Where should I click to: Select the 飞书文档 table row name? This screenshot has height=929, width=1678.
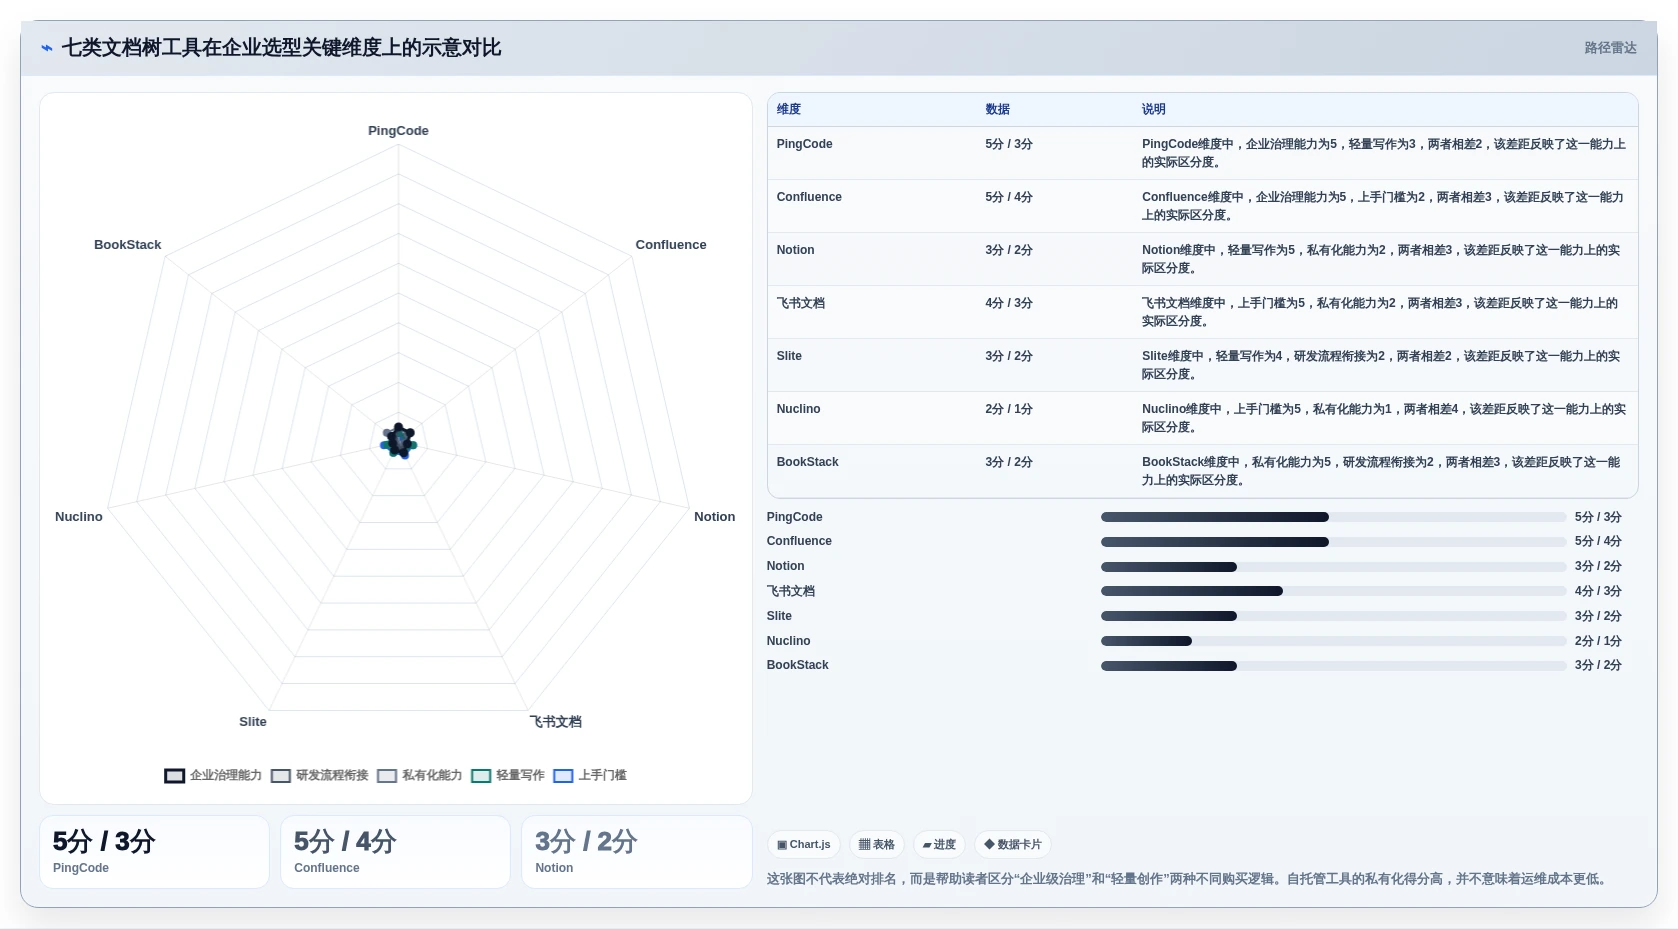[801, 303]
